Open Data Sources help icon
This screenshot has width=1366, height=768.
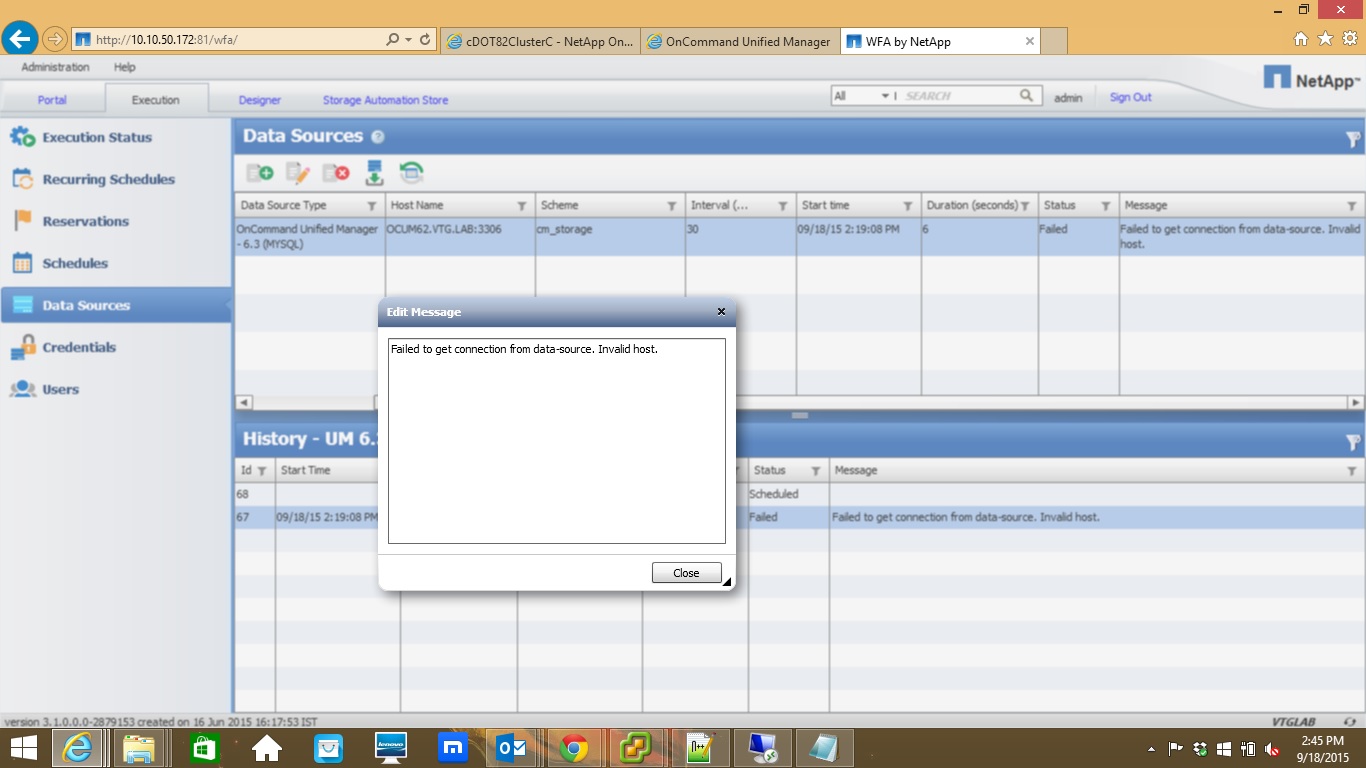[x=378, y=137]
